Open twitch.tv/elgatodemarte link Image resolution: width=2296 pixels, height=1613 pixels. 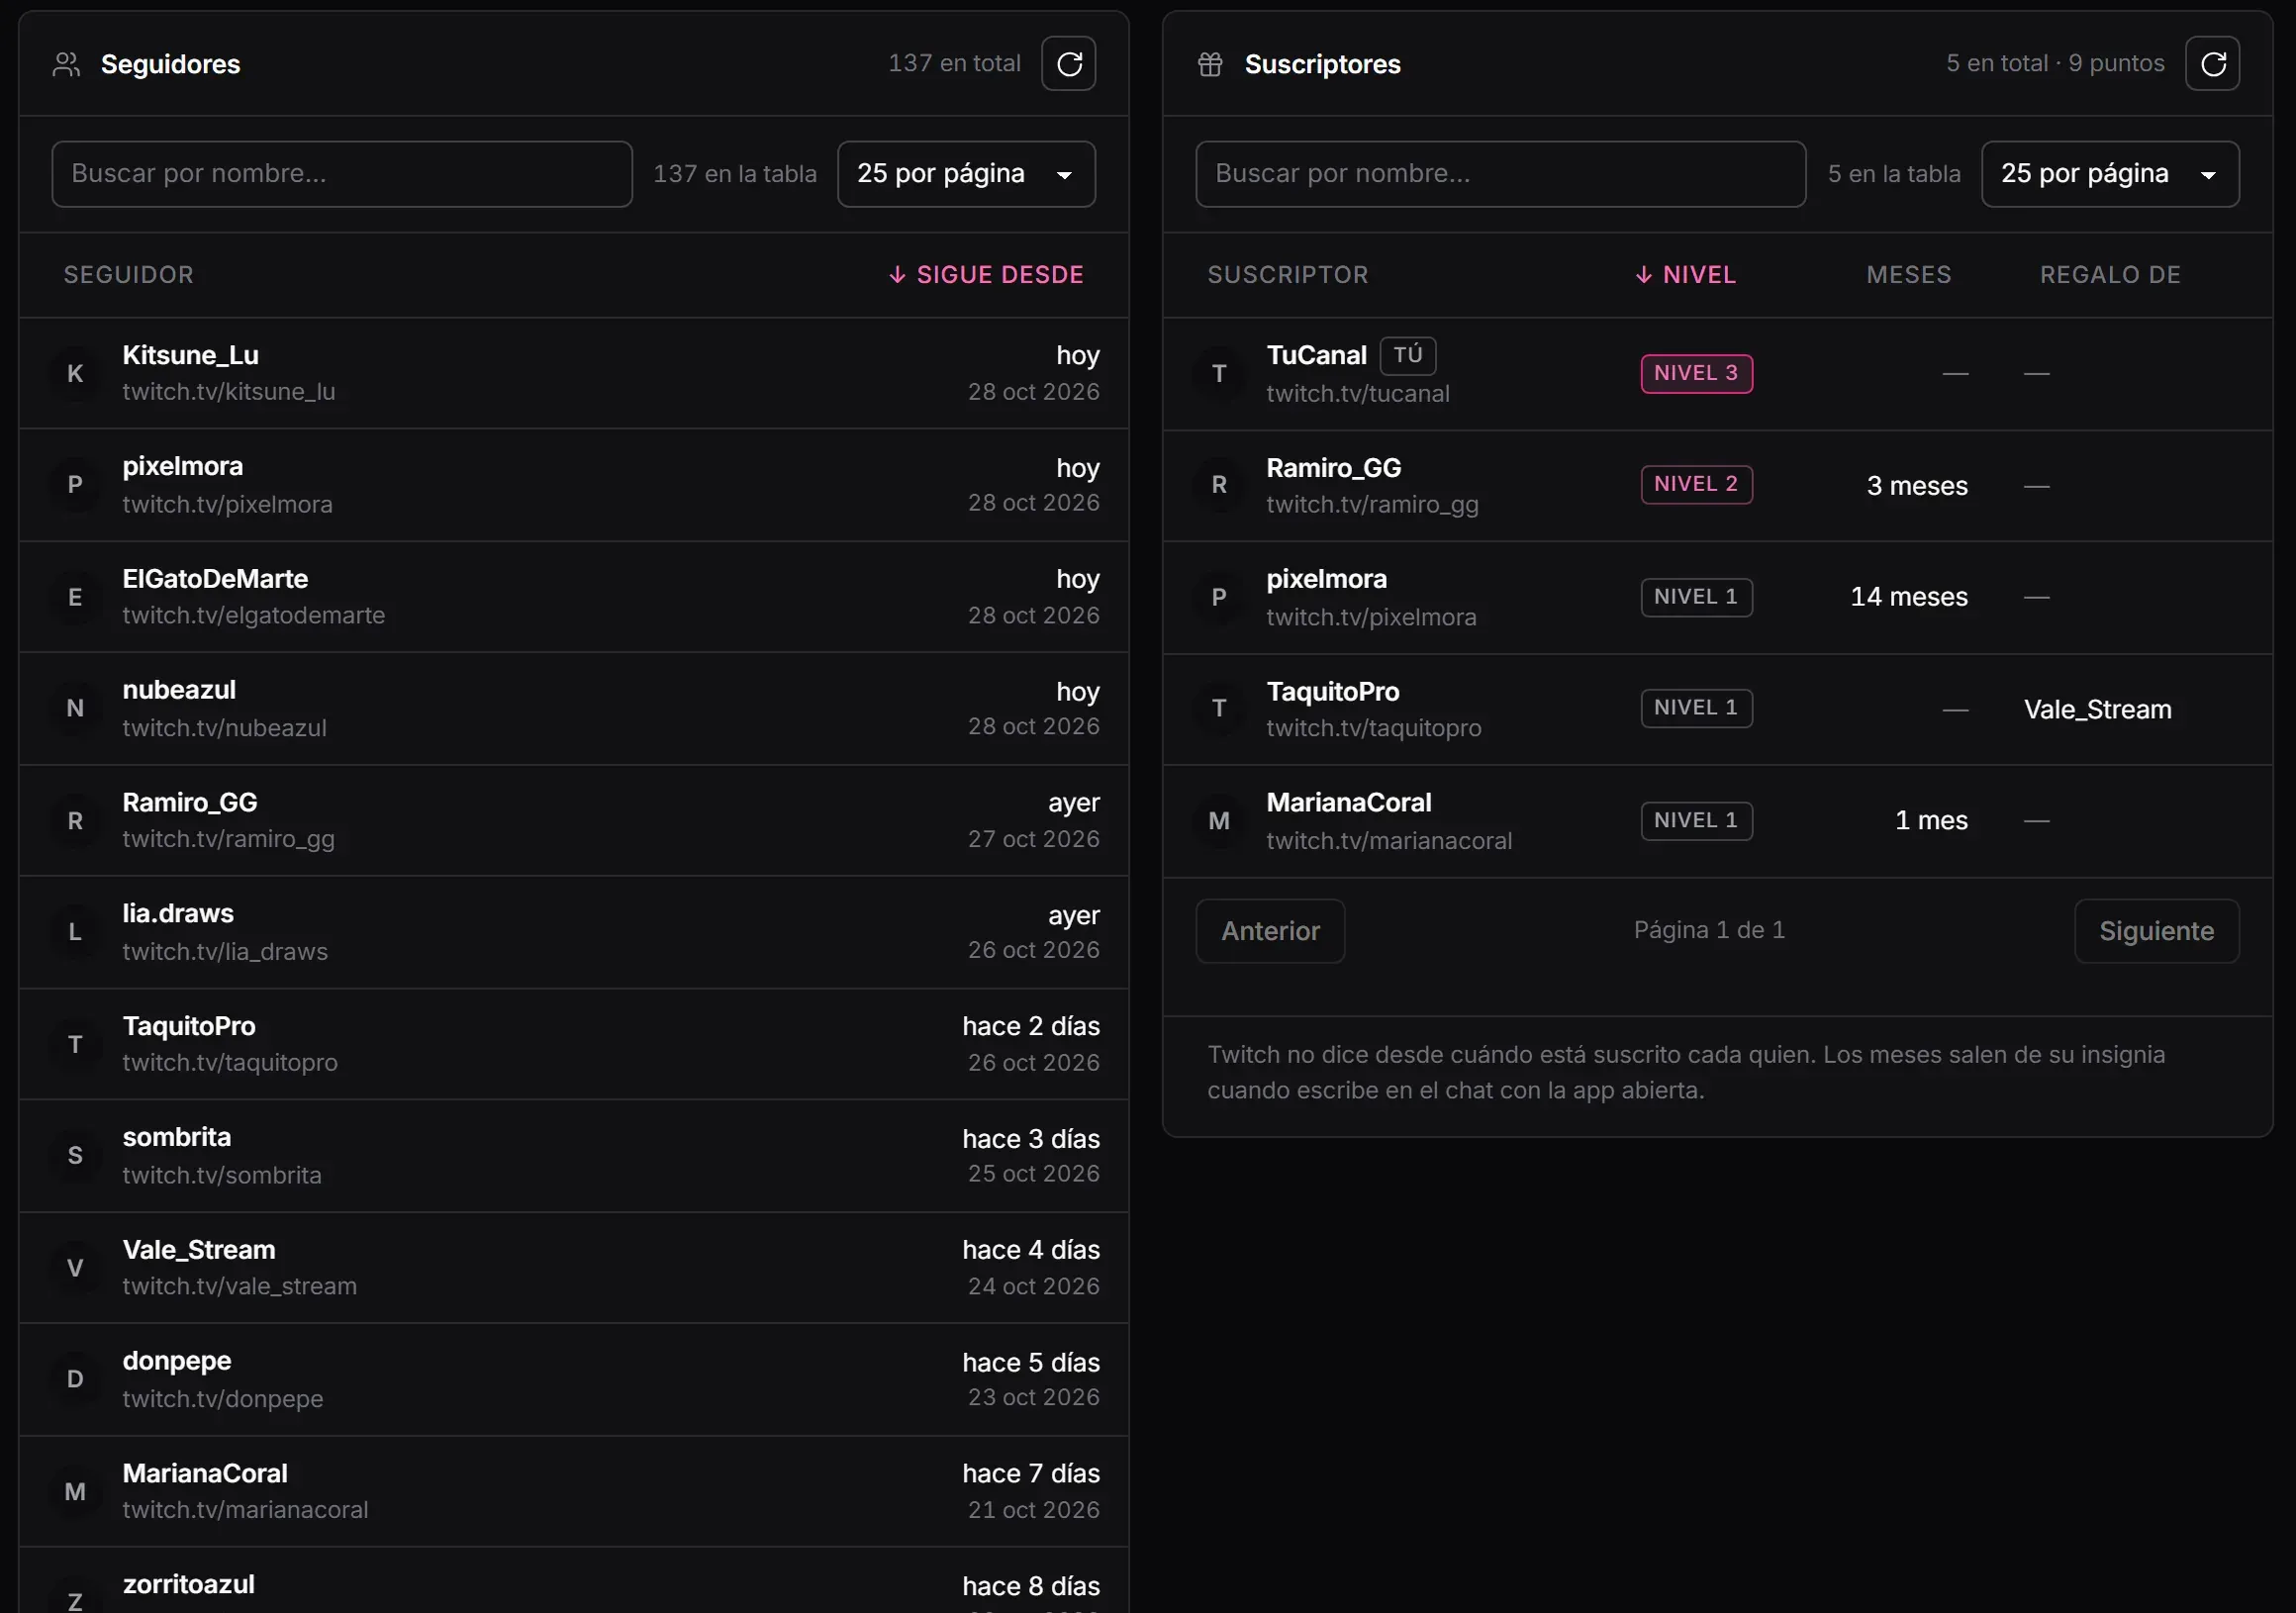pyautogui.click(x=254, y=616)
